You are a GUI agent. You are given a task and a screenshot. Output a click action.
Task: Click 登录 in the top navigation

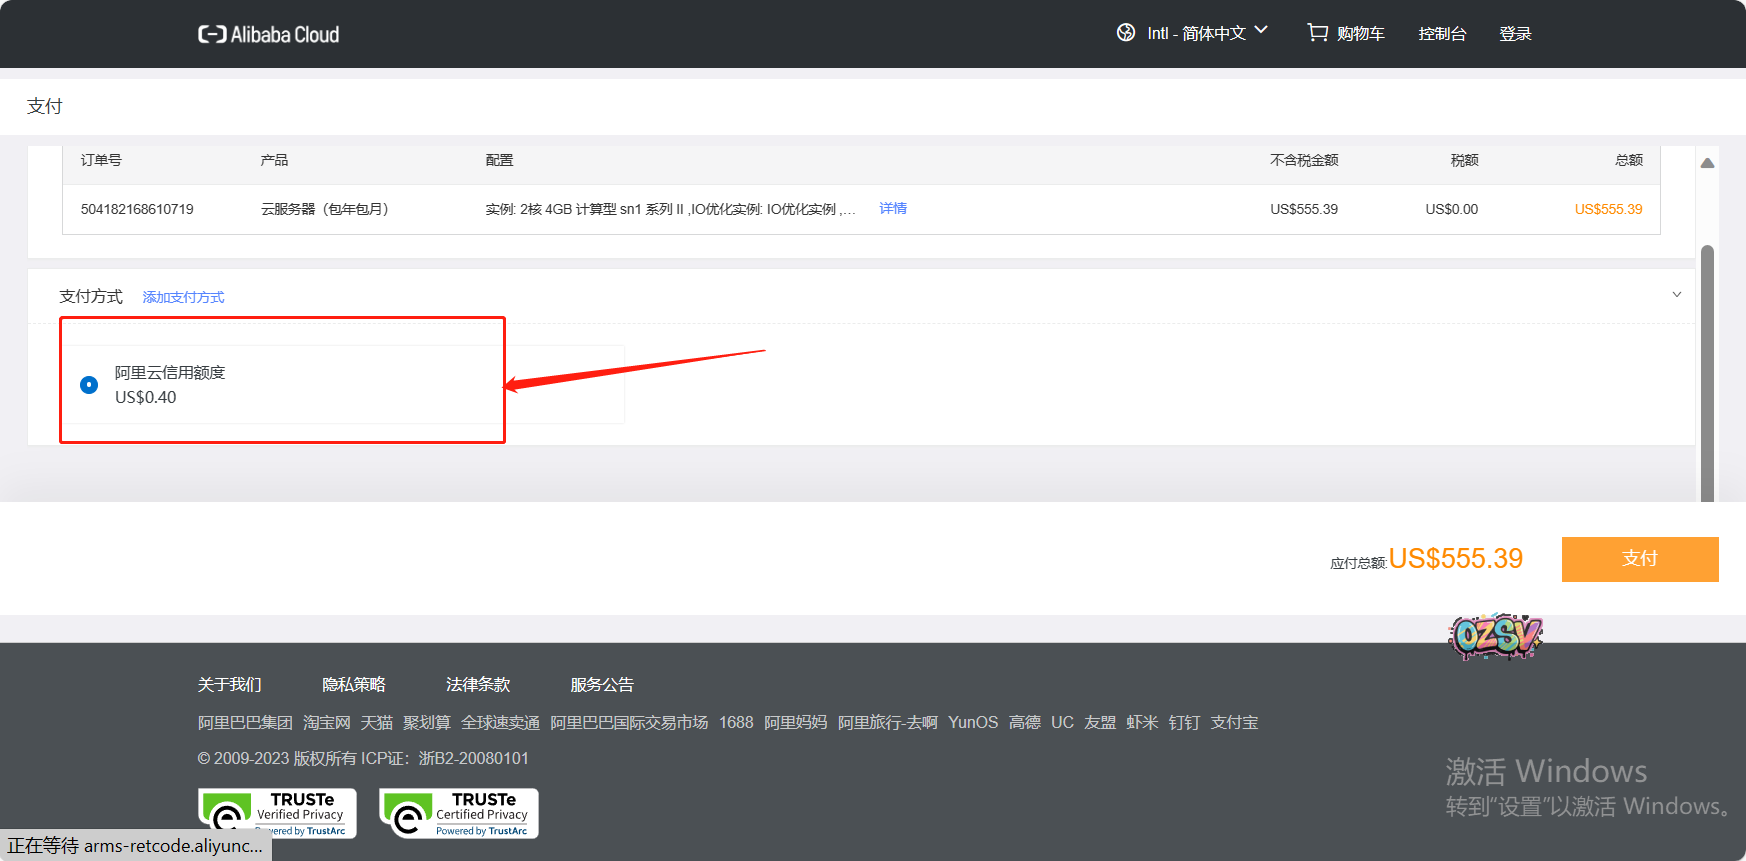[1515, 34]
